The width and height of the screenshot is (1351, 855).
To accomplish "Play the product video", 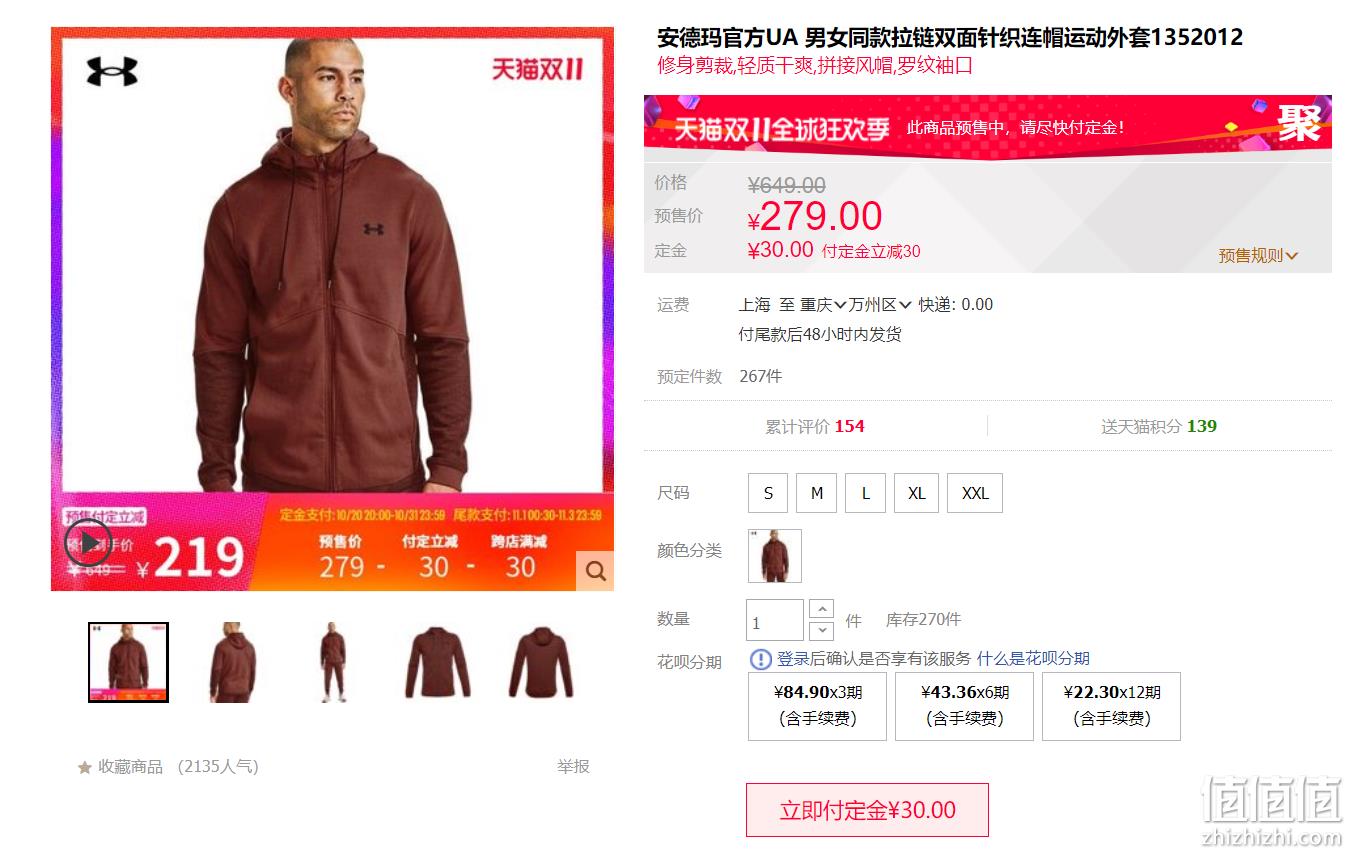I will 88,543.
